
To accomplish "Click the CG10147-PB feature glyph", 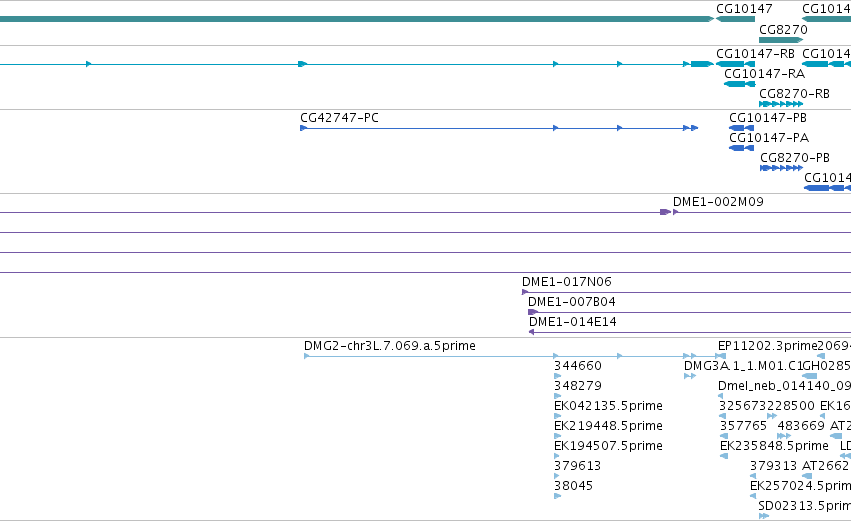I will pos(741,128).
